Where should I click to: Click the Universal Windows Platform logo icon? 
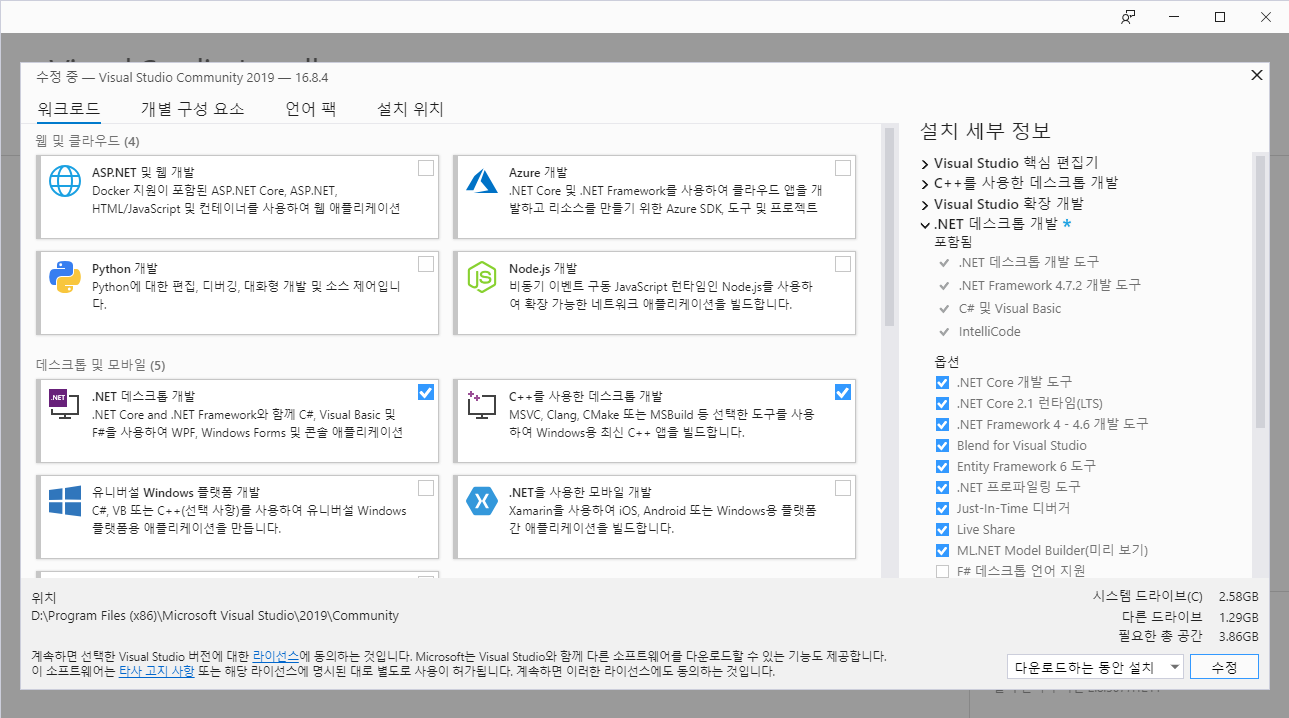point(65,501)
